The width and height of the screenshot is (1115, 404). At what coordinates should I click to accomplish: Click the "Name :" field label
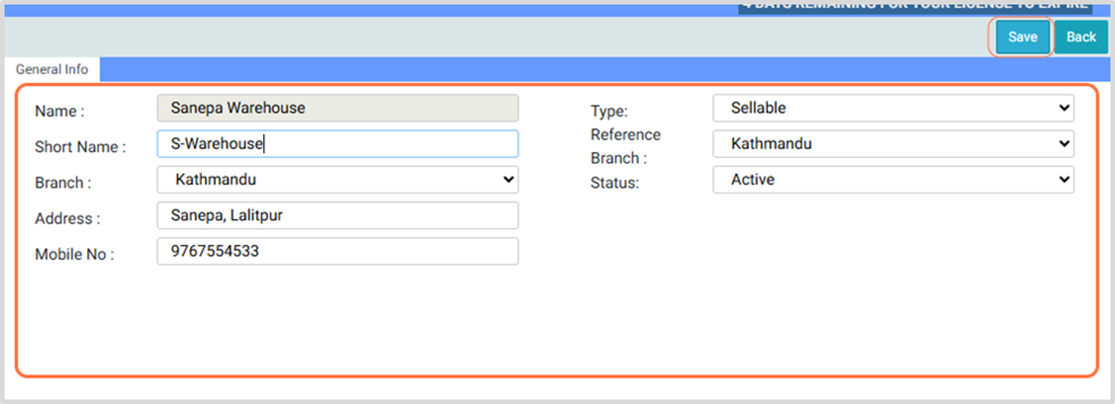click(x=60, y=111)
